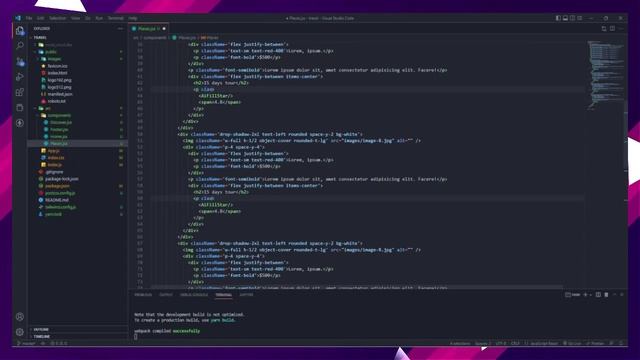Open the Run menu
Image resolution: width=640 pixels, height=360 pixels.
[99, 18]
